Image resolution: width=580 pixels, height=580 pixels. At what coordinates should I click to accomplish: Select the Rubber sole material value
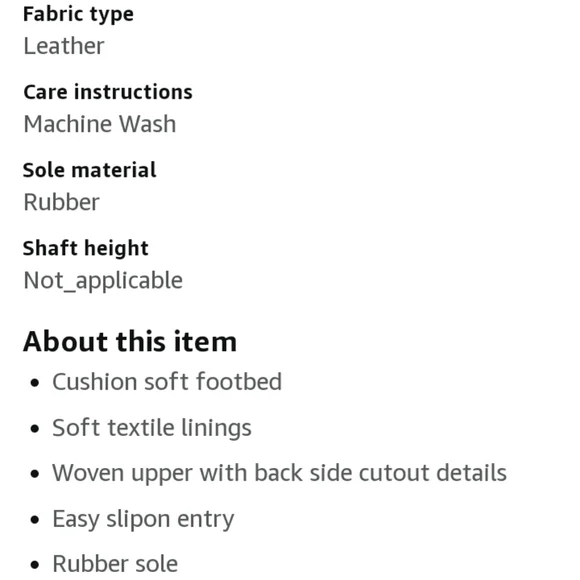click(61, 202)
